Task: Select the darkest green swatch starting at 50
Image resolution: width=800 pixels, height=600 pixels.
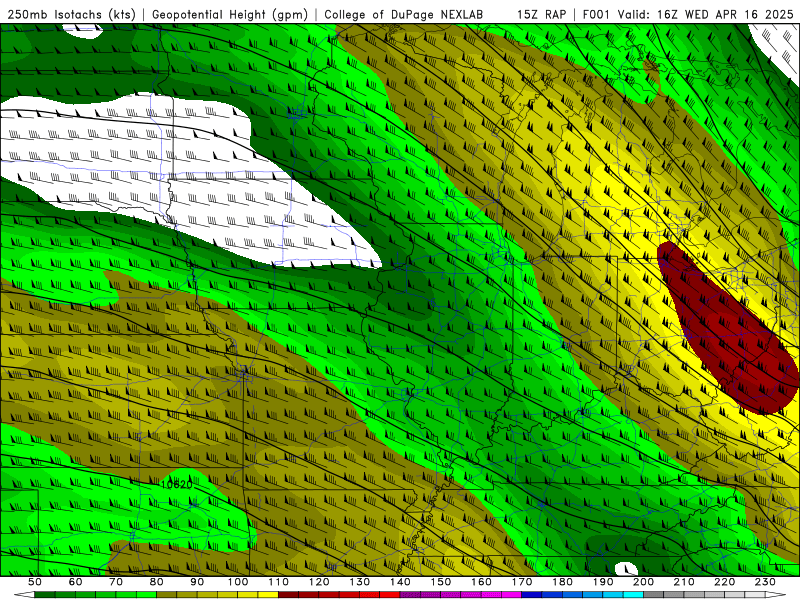Action: click(45, 595)
